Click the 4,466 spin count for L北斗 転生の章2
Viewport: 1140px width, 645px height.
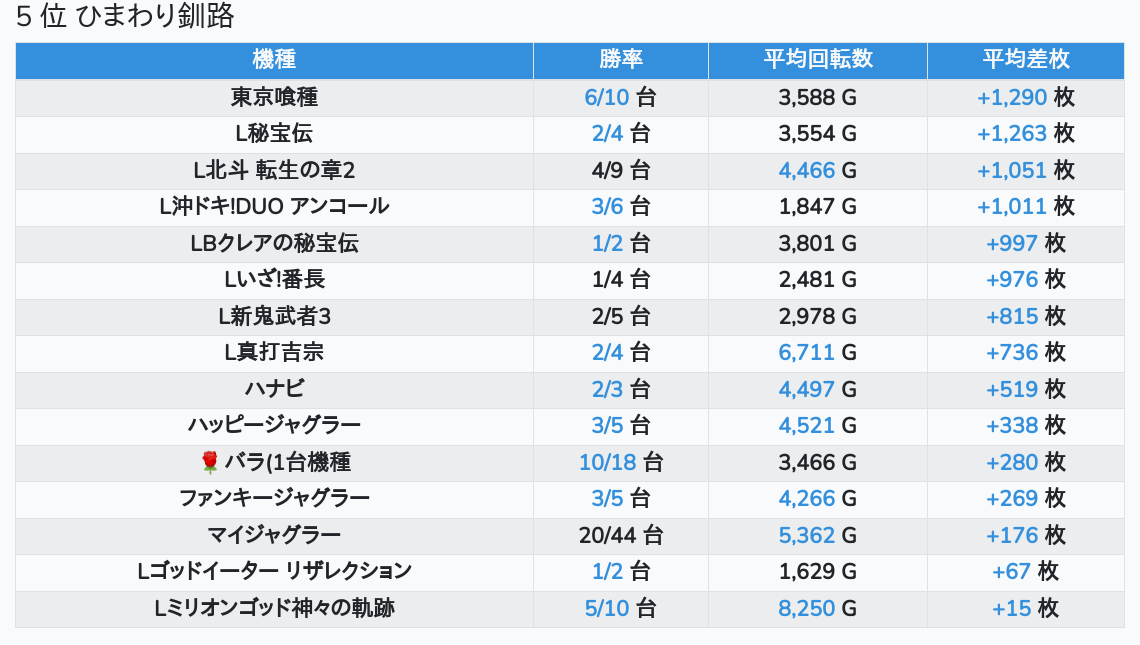point(806,170)
